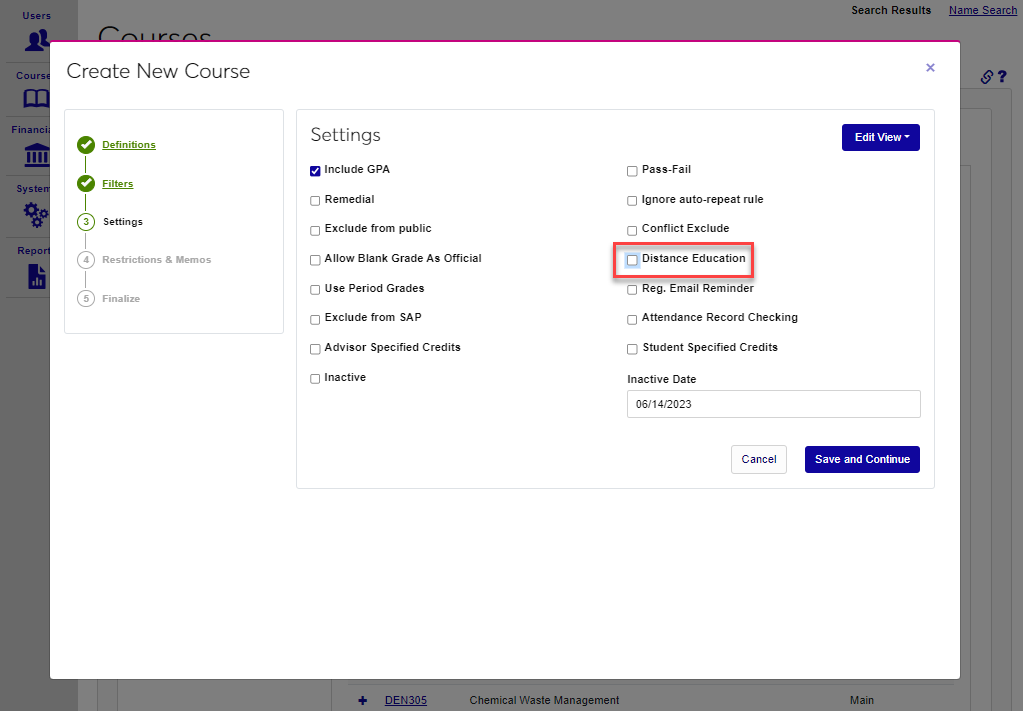Open the Courses book icon

click(37, 98)
